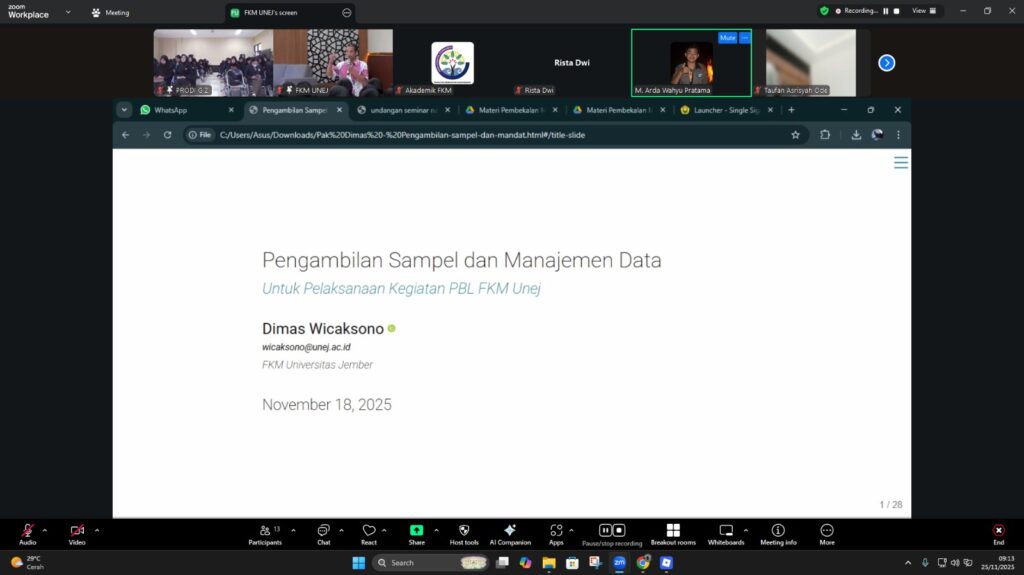Image resolution: width=1024 pixels, height=575 pixels.
Task: Unmute microphone with Audio button
Action: [27, 532]
